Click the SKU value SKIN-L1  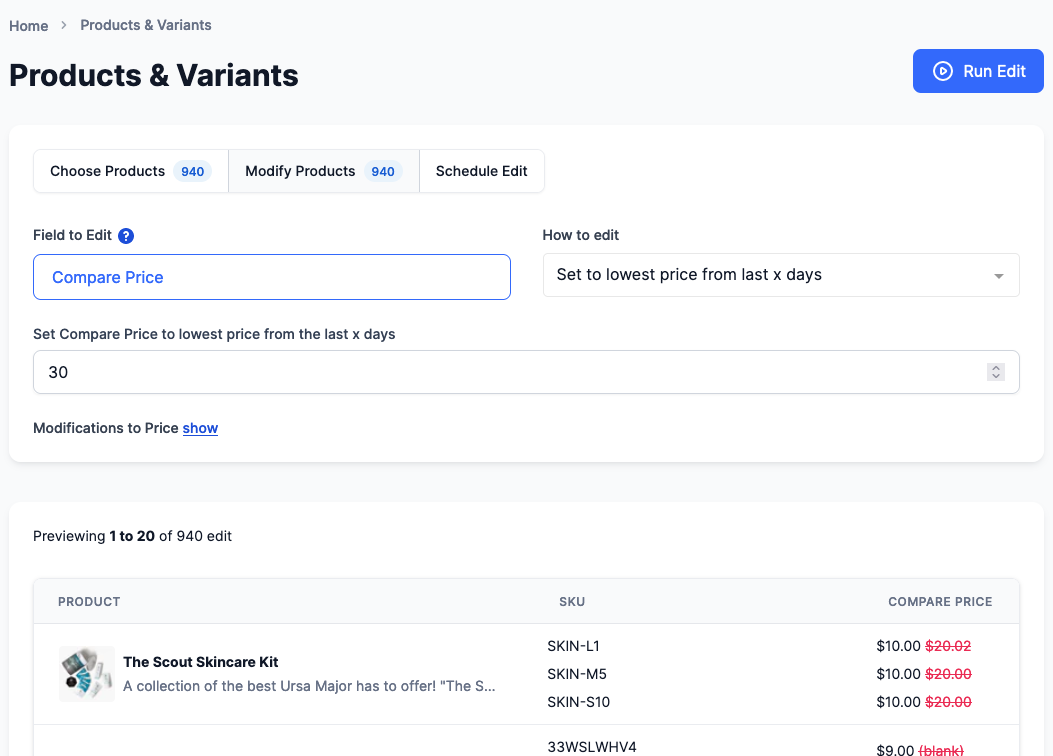click(574, 646)
